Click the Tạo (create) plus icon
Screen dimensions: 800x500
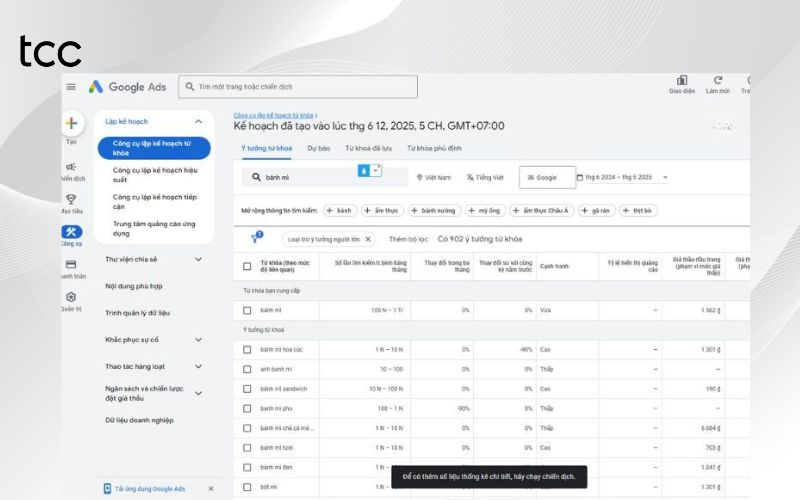click(x=71, y=124)
